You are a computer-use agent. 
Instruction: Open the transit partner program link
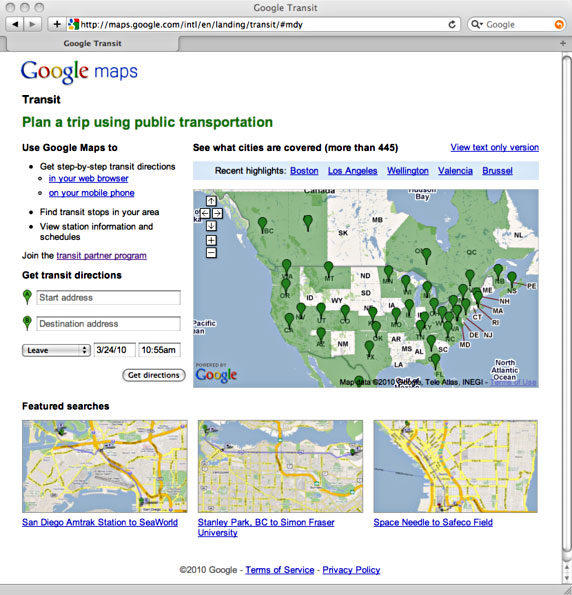click(x=101, y=255)
